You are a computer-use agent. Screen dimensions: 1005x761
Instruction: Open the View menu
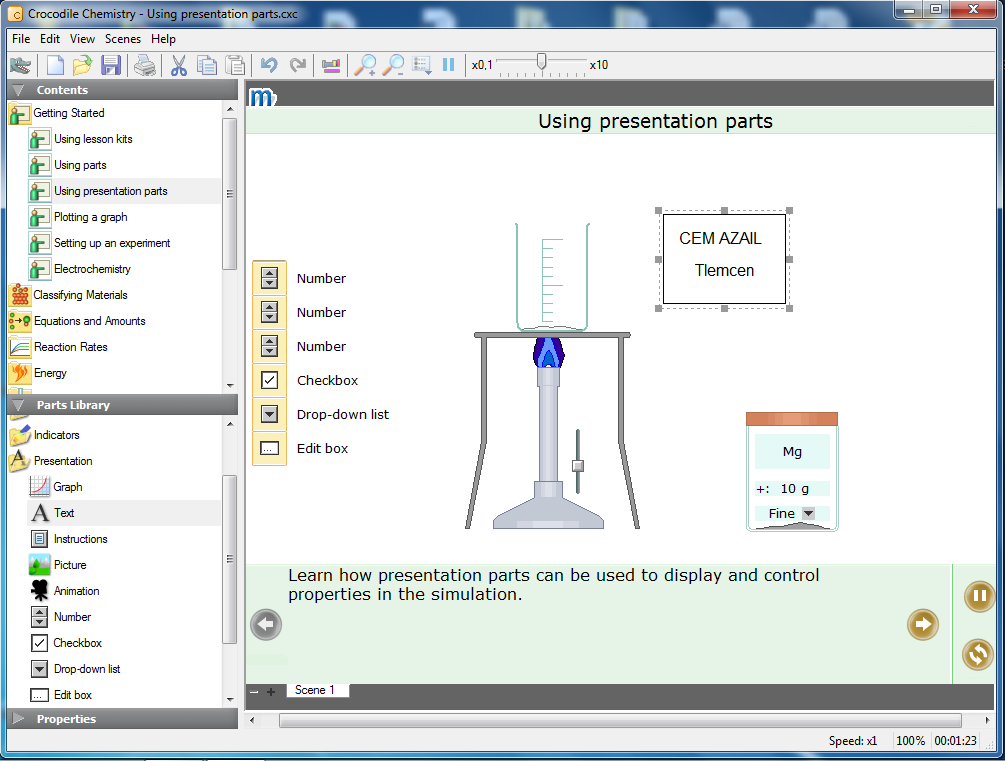[x=82, y=38]
